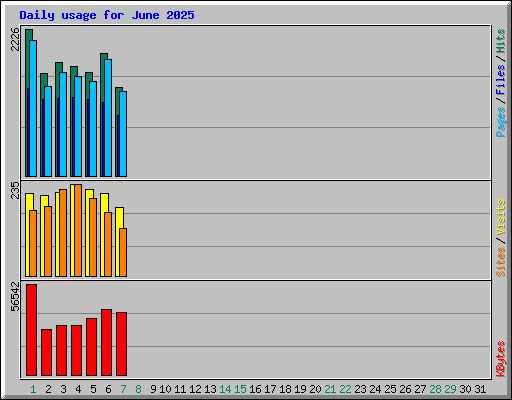Click the day 23 label on the x-axis
512x400 pixels.
(x=360, y=389)
